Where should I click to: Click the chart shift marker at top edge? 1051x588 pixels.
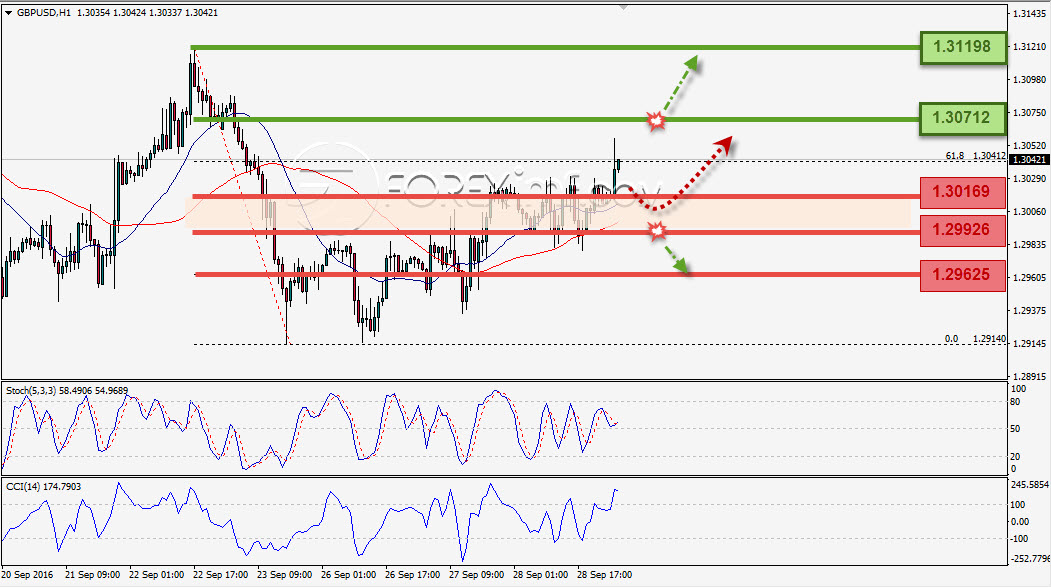[623, 7]
